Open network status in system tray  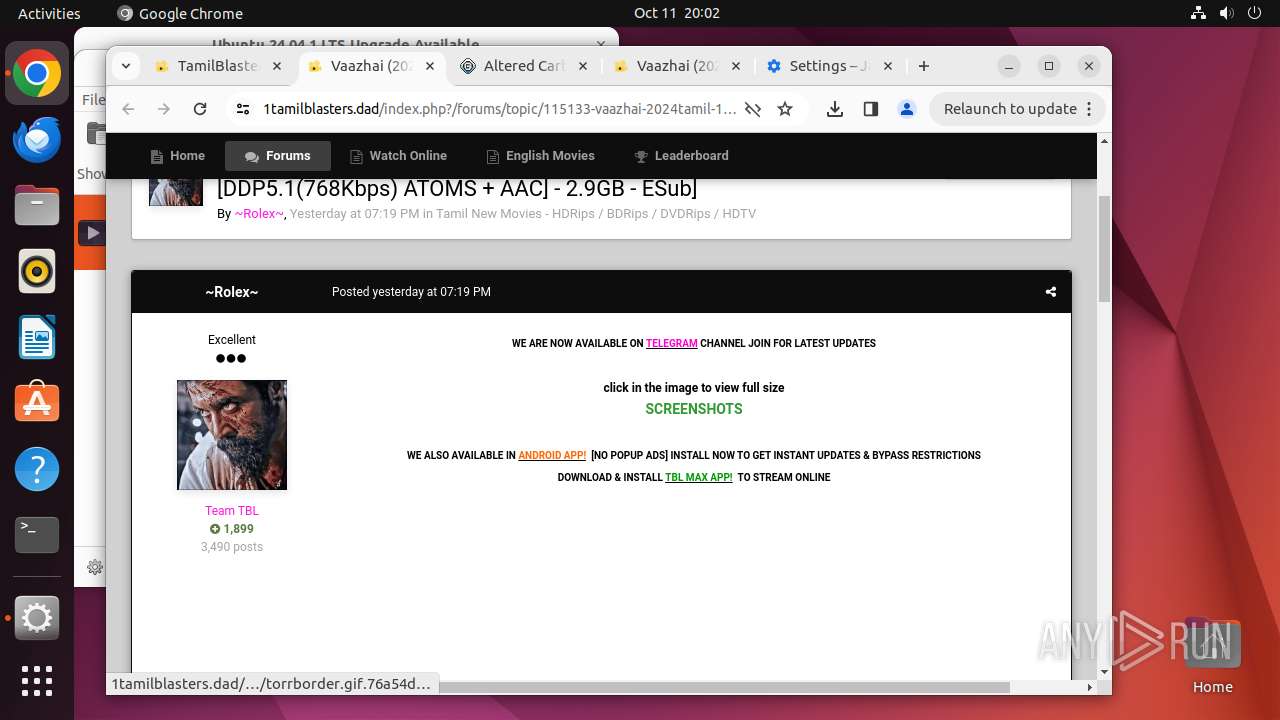(x=1198, y=13)
